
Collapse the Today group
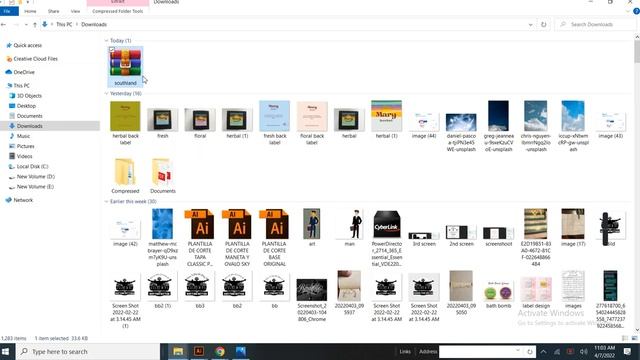[x=107, y=41]
